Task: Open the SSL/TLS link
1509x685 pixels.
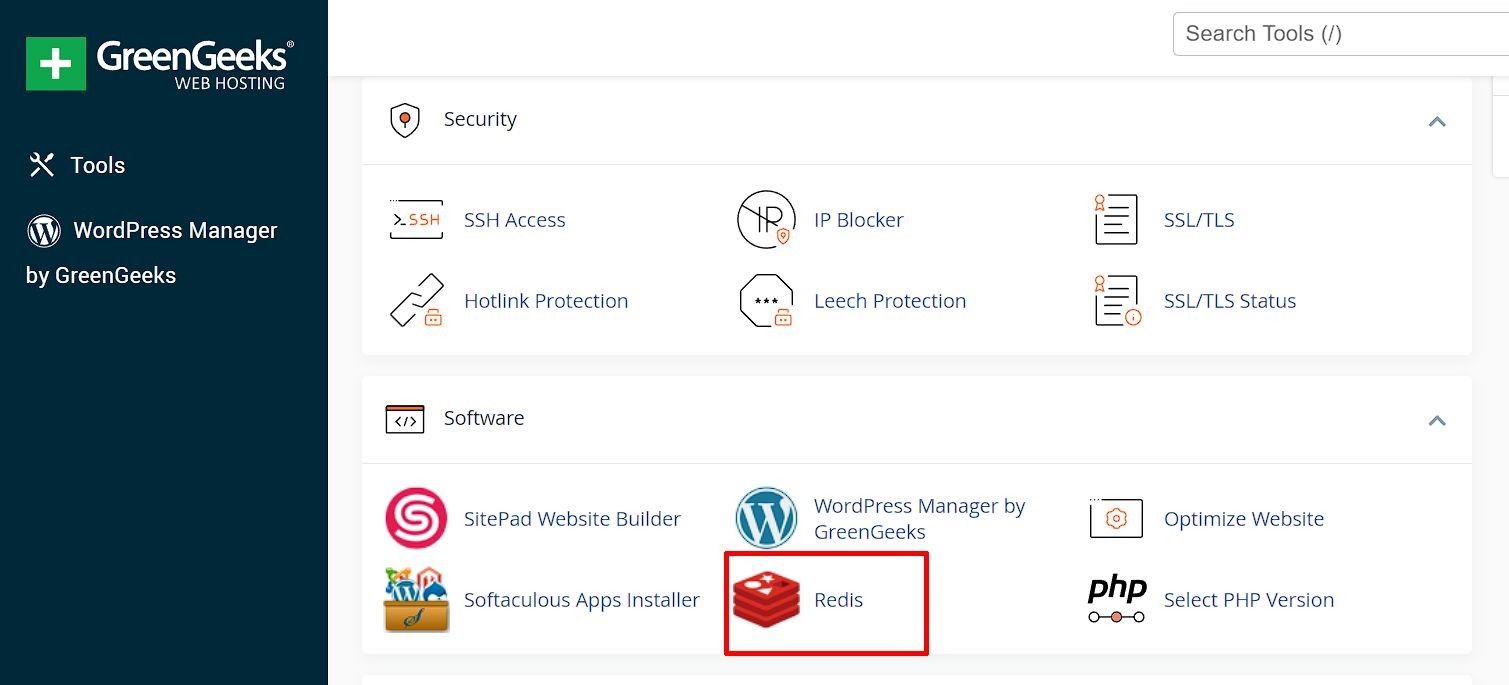Action: coord(1199,220)
